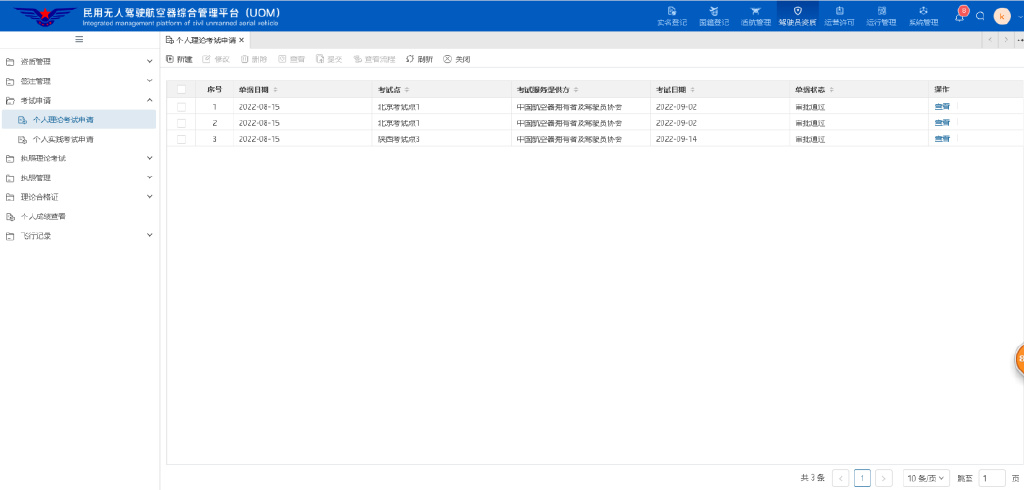
Task: Go to previous page in pagination
Action: coord(841,478)
